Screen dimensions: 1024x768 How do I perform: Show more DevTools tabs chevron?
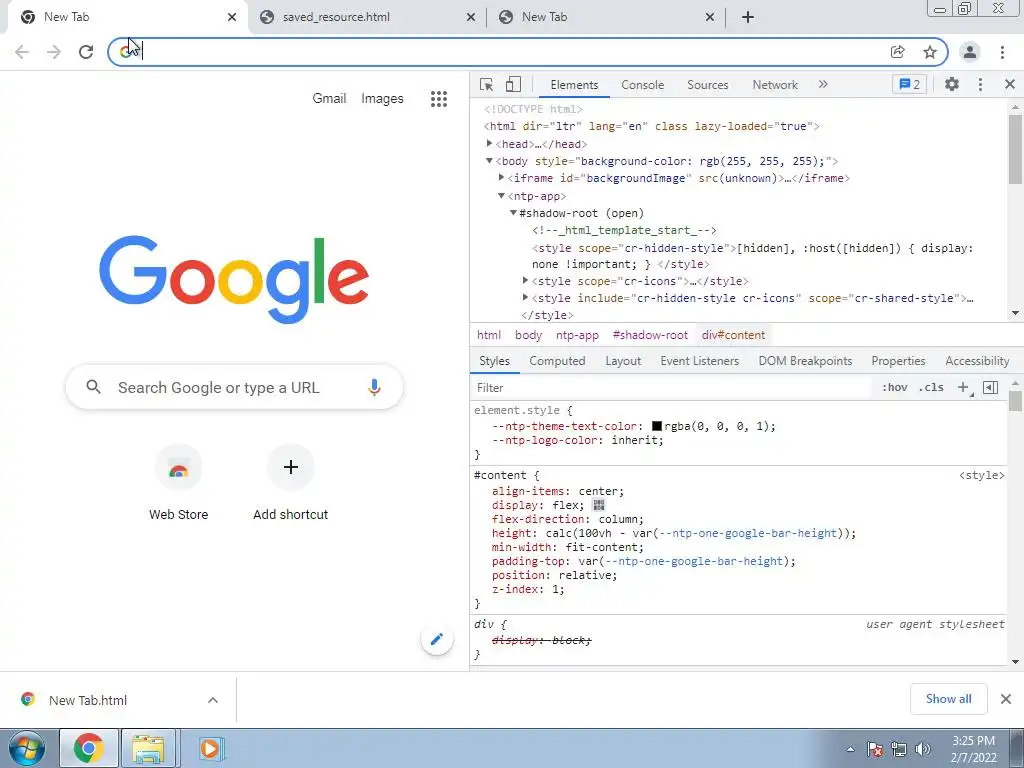point(823,84)
